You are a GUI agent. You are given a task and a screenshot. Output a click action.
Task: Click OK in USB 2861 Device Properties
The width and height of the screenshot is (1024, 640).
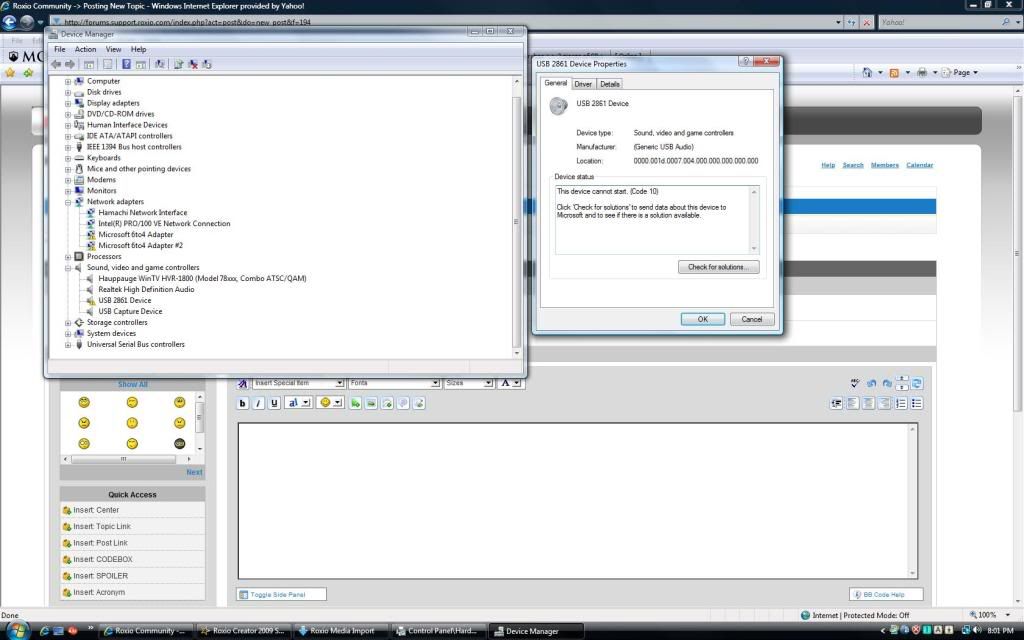coord(703,319)
